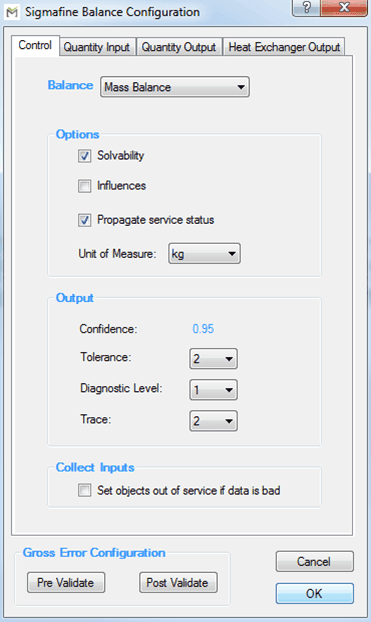Enable the Influences checkbox
Screen dimensions: 371x622
tap(84, 186)
